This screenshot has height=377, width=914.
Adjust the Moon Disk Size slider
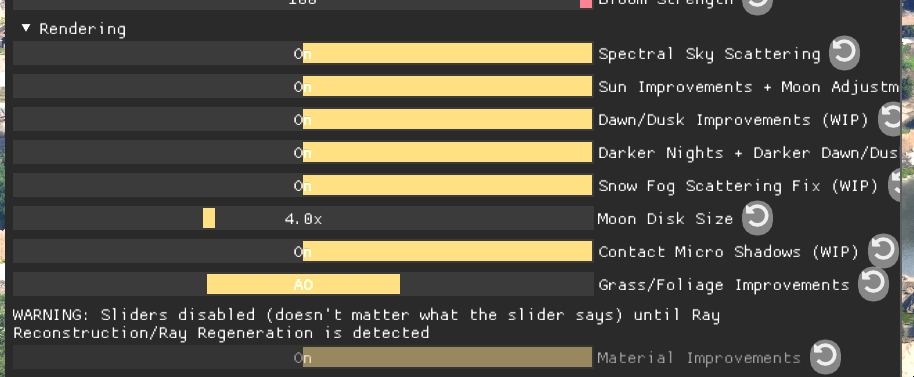pos(303,219)
